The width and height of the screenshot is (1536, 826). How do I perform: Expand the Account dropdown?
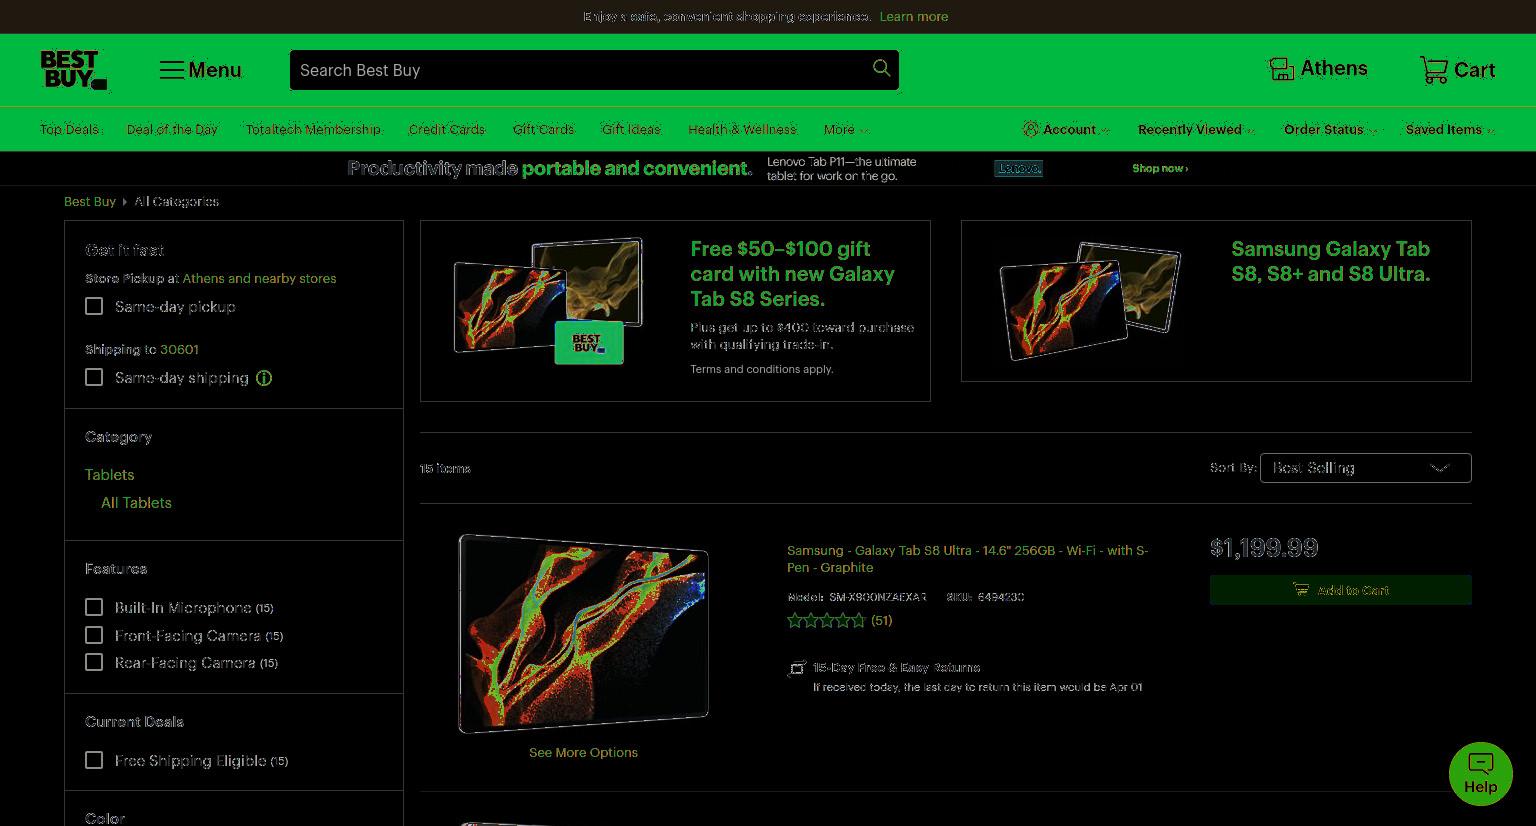click(x=1066, y=130)
